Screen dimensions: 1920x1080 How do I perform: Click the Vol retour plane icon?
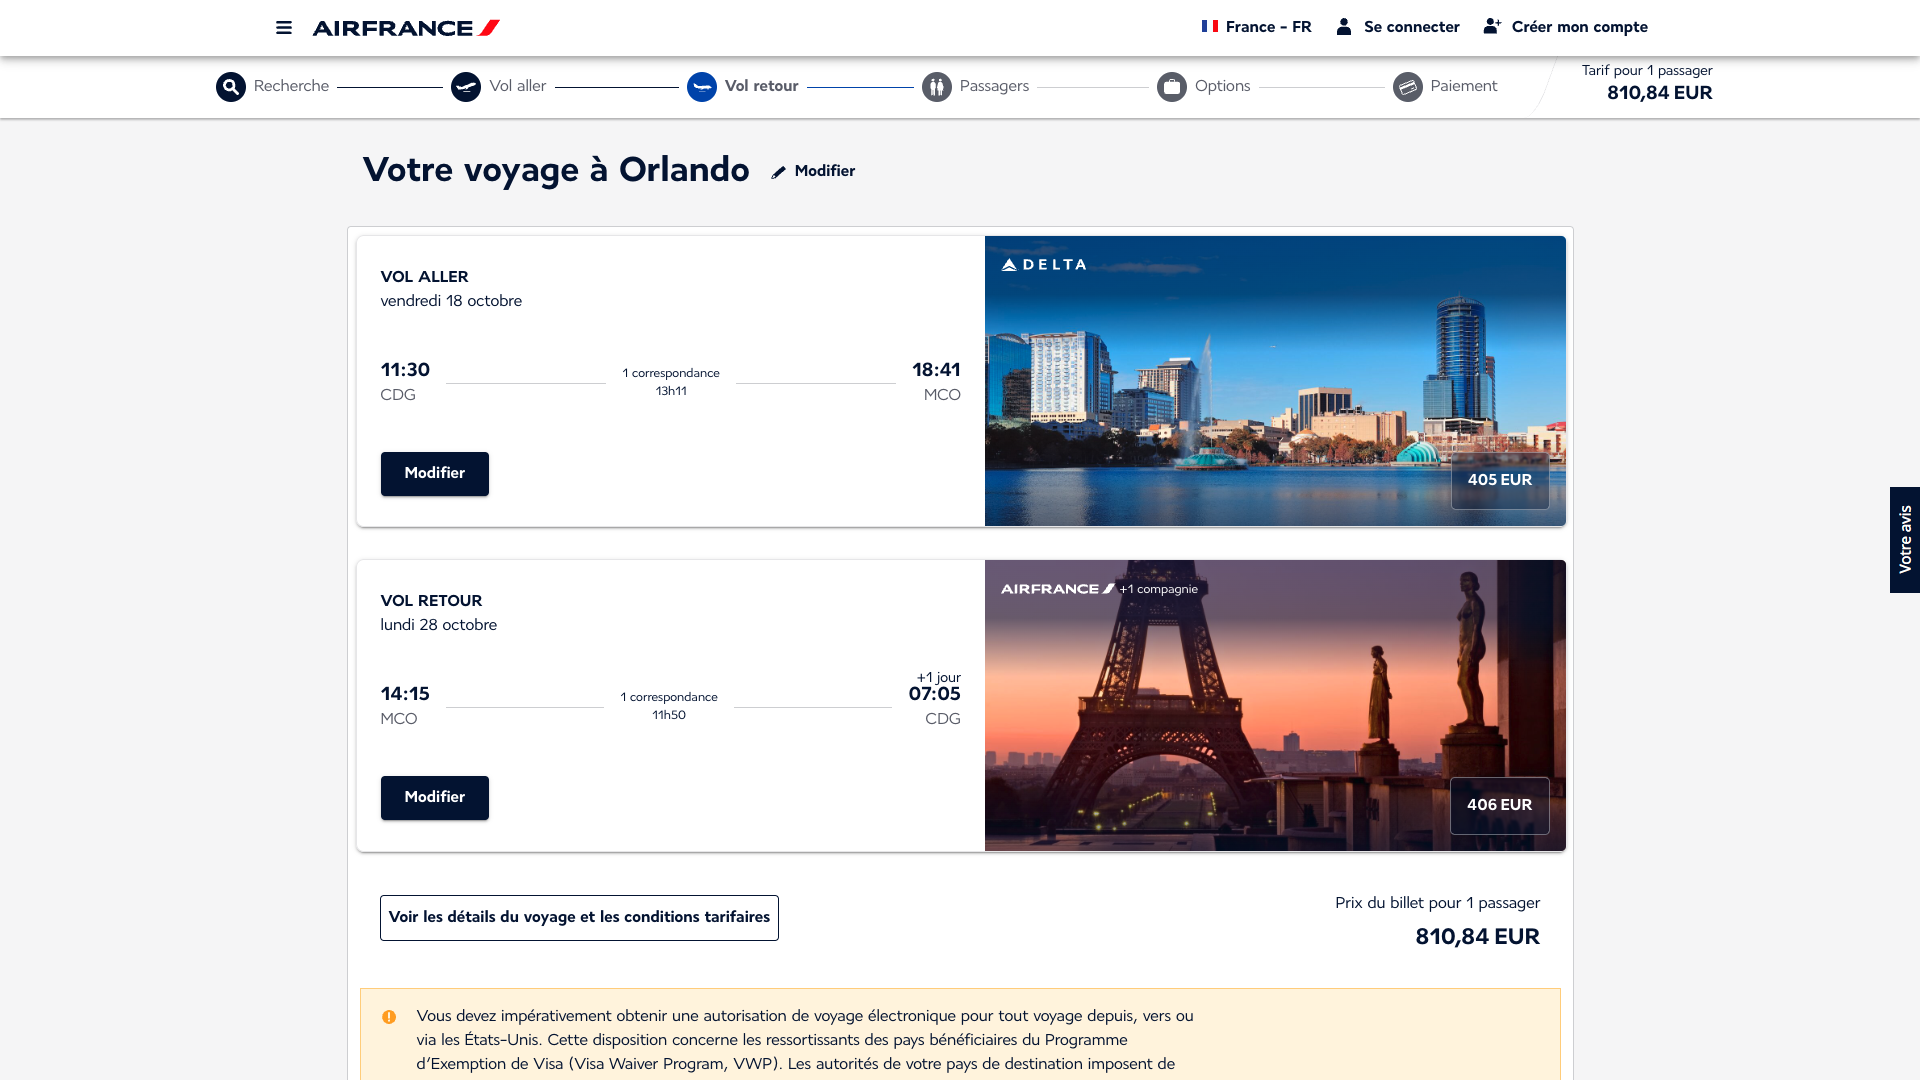(x=702, y=87)
